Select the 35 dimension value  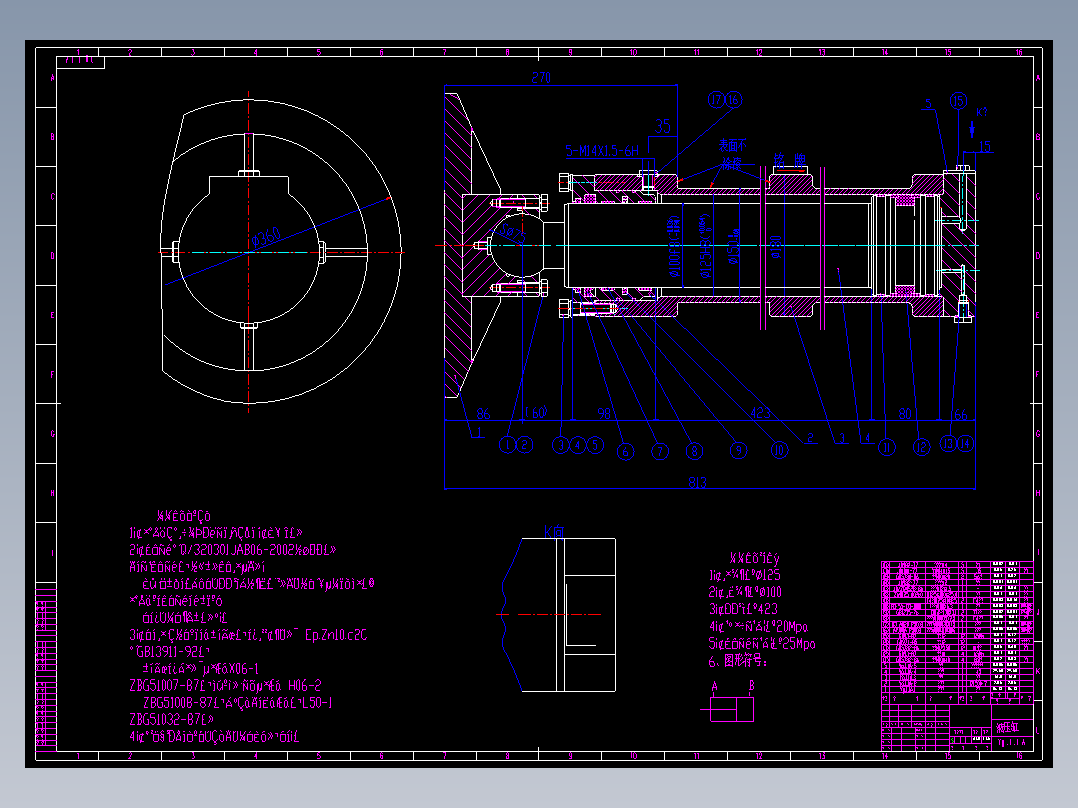[x=662, y=127]
